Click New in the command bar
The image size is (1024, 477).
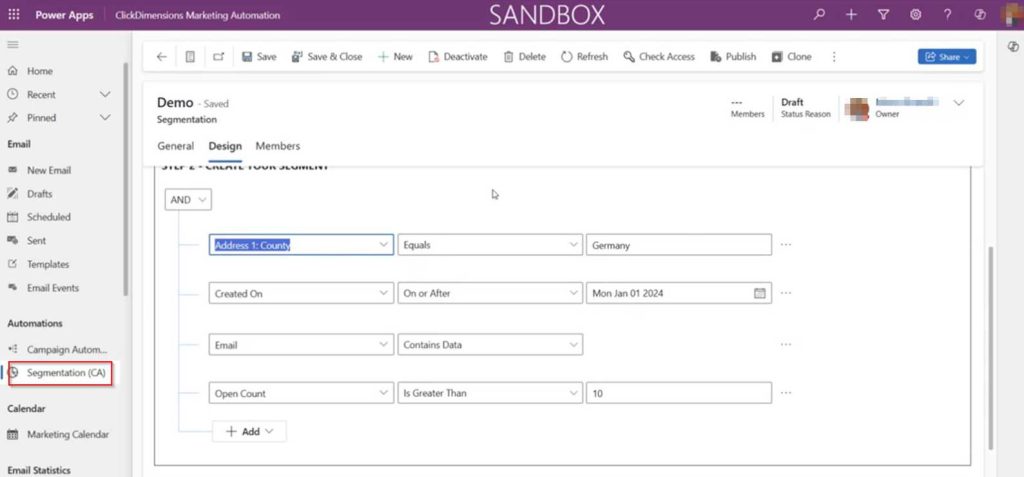tap(395, 57)
